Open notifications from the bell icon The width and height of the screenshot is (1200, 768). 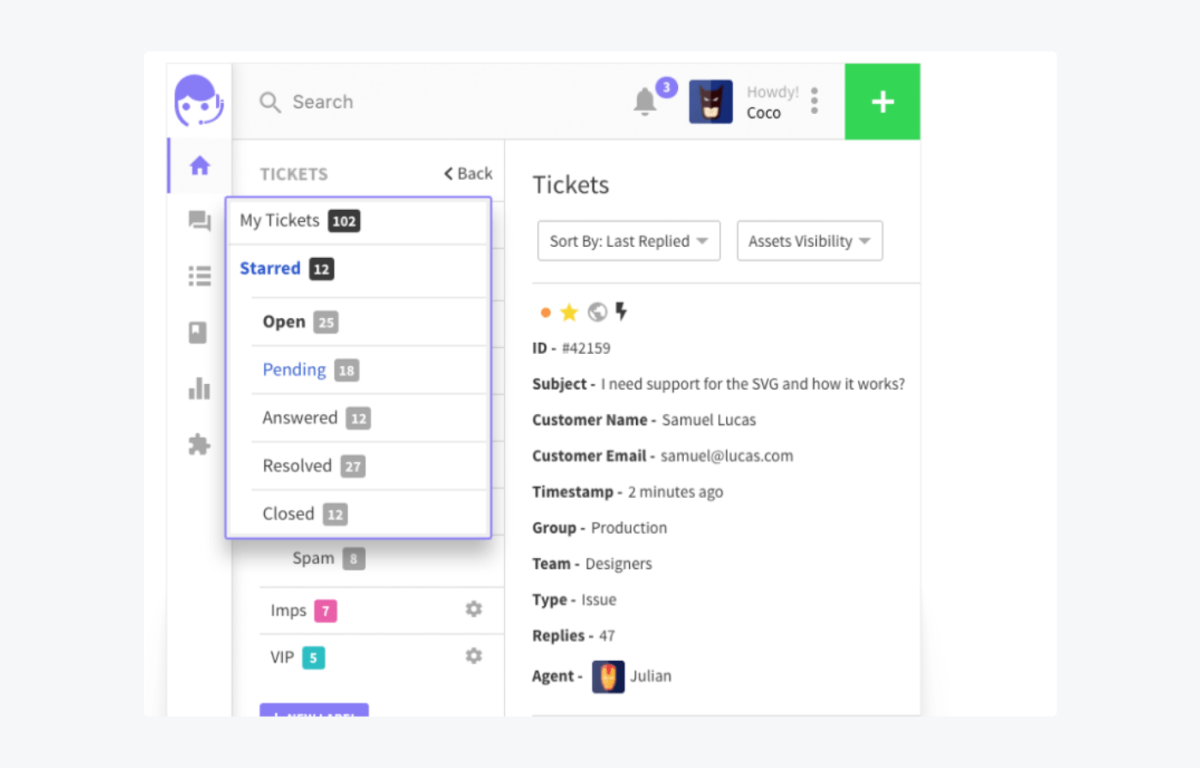click(643, 101)
